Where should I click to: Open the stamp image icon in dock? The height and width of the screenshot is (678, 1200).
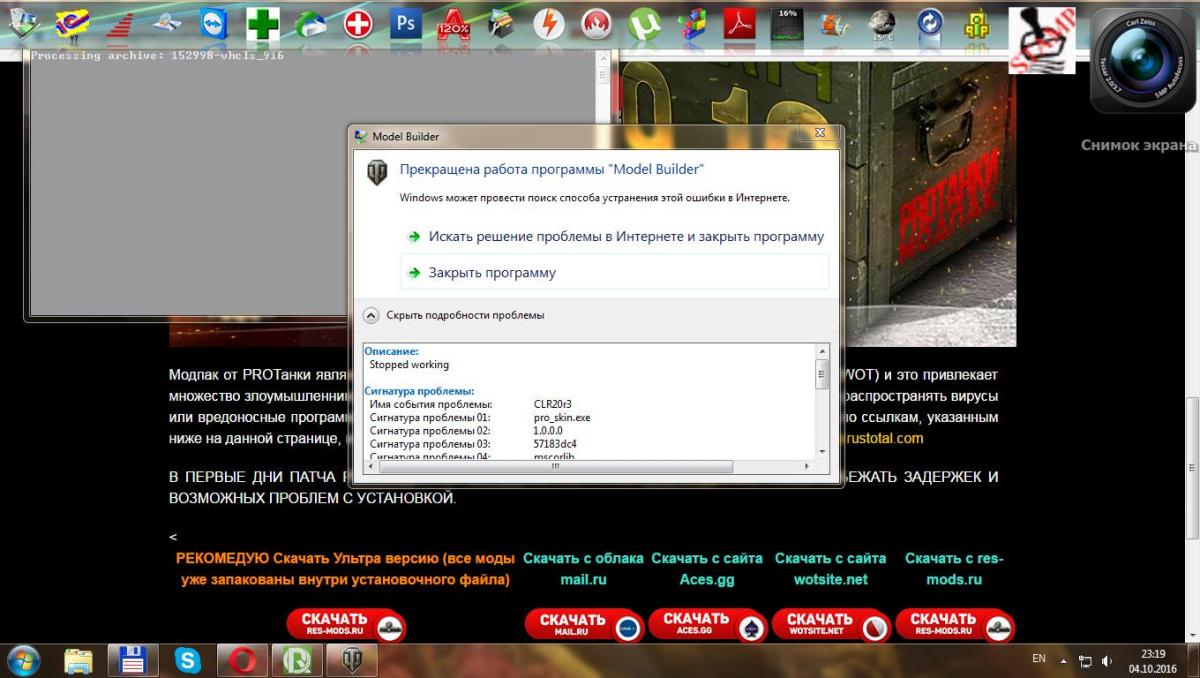[x=1042, y=39]
